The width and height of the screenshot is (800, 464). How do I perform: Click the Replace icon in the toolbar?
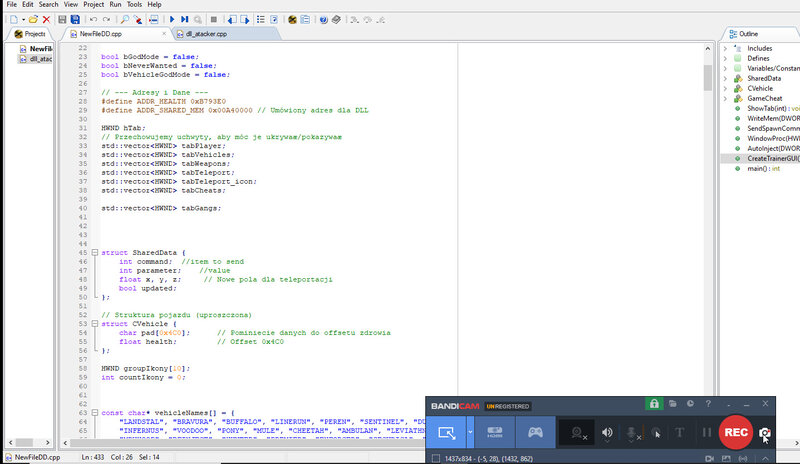tap(138, 19)
